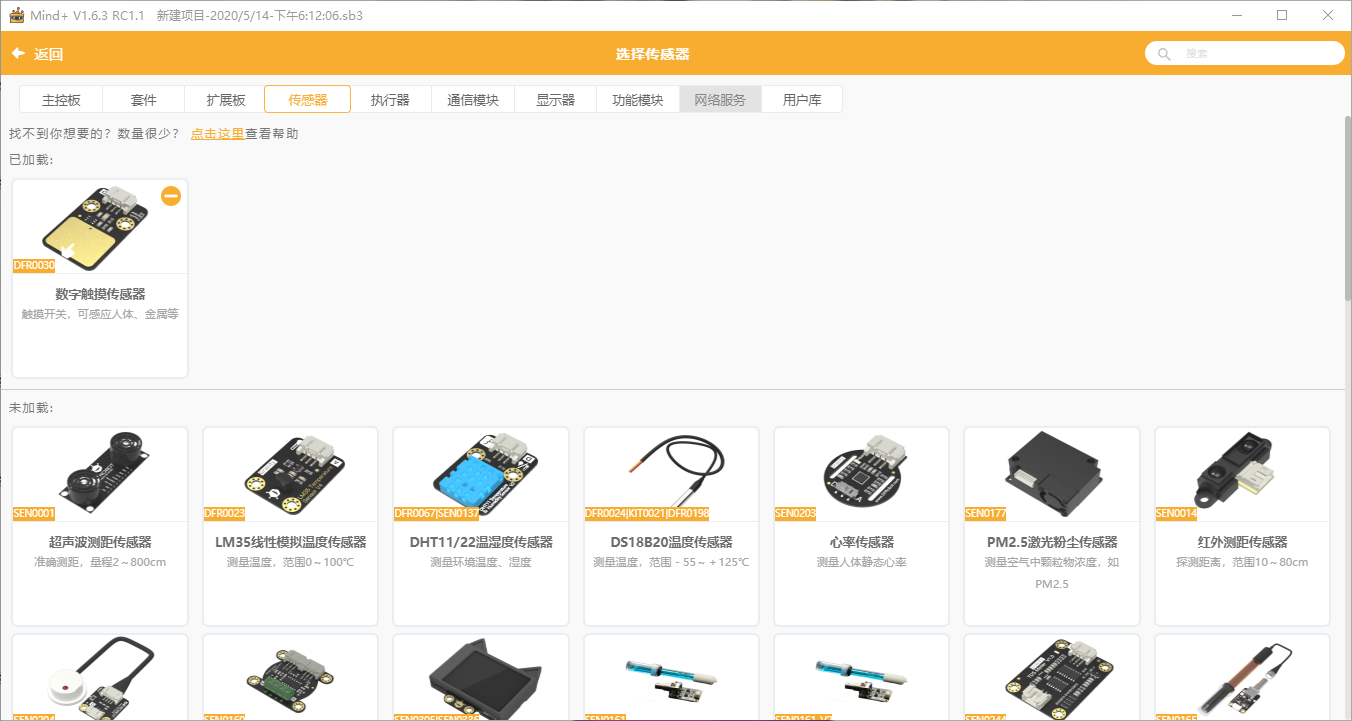Select the DHT11/22 blue sensor image
Viewport: 1352px width, 721px height.
(x=481, y=474)
